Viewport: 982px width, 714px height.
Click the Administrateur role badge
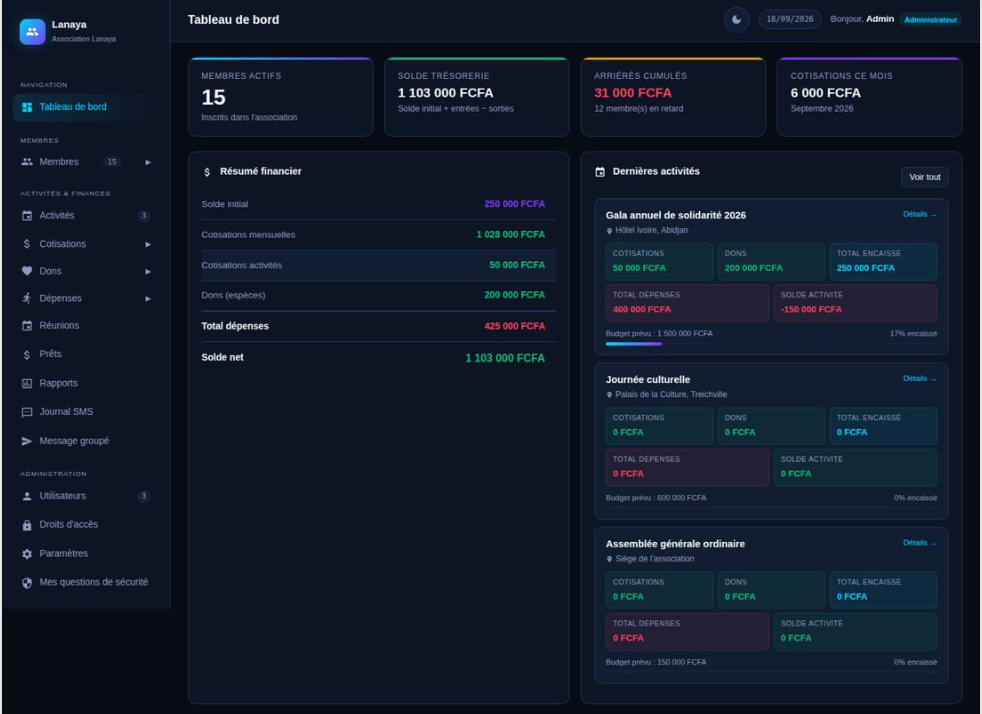tap(930, 19)
